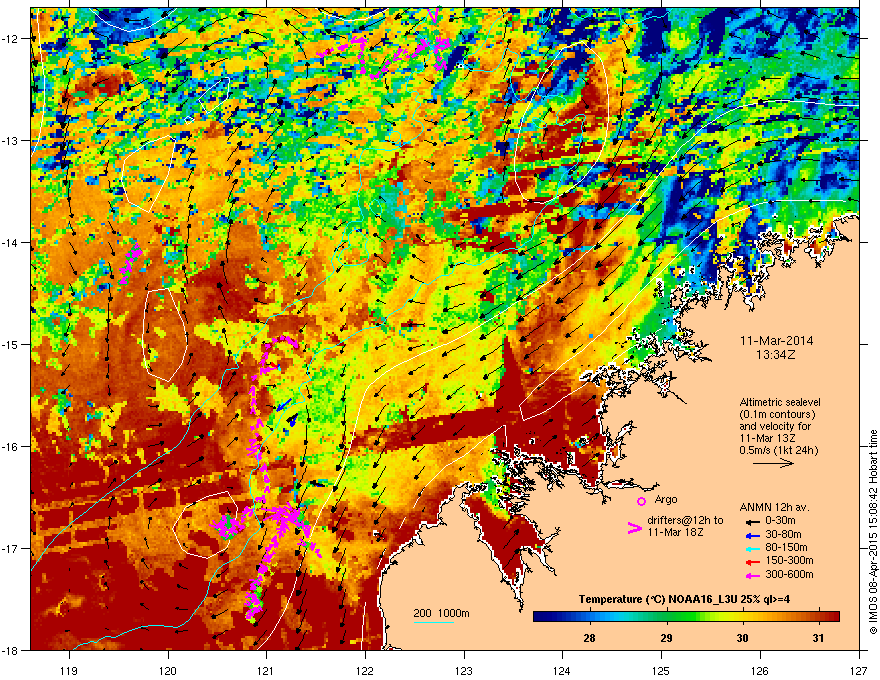Click the '28' color bar tick label
The image size is (880, 680).
pos(589,638)
